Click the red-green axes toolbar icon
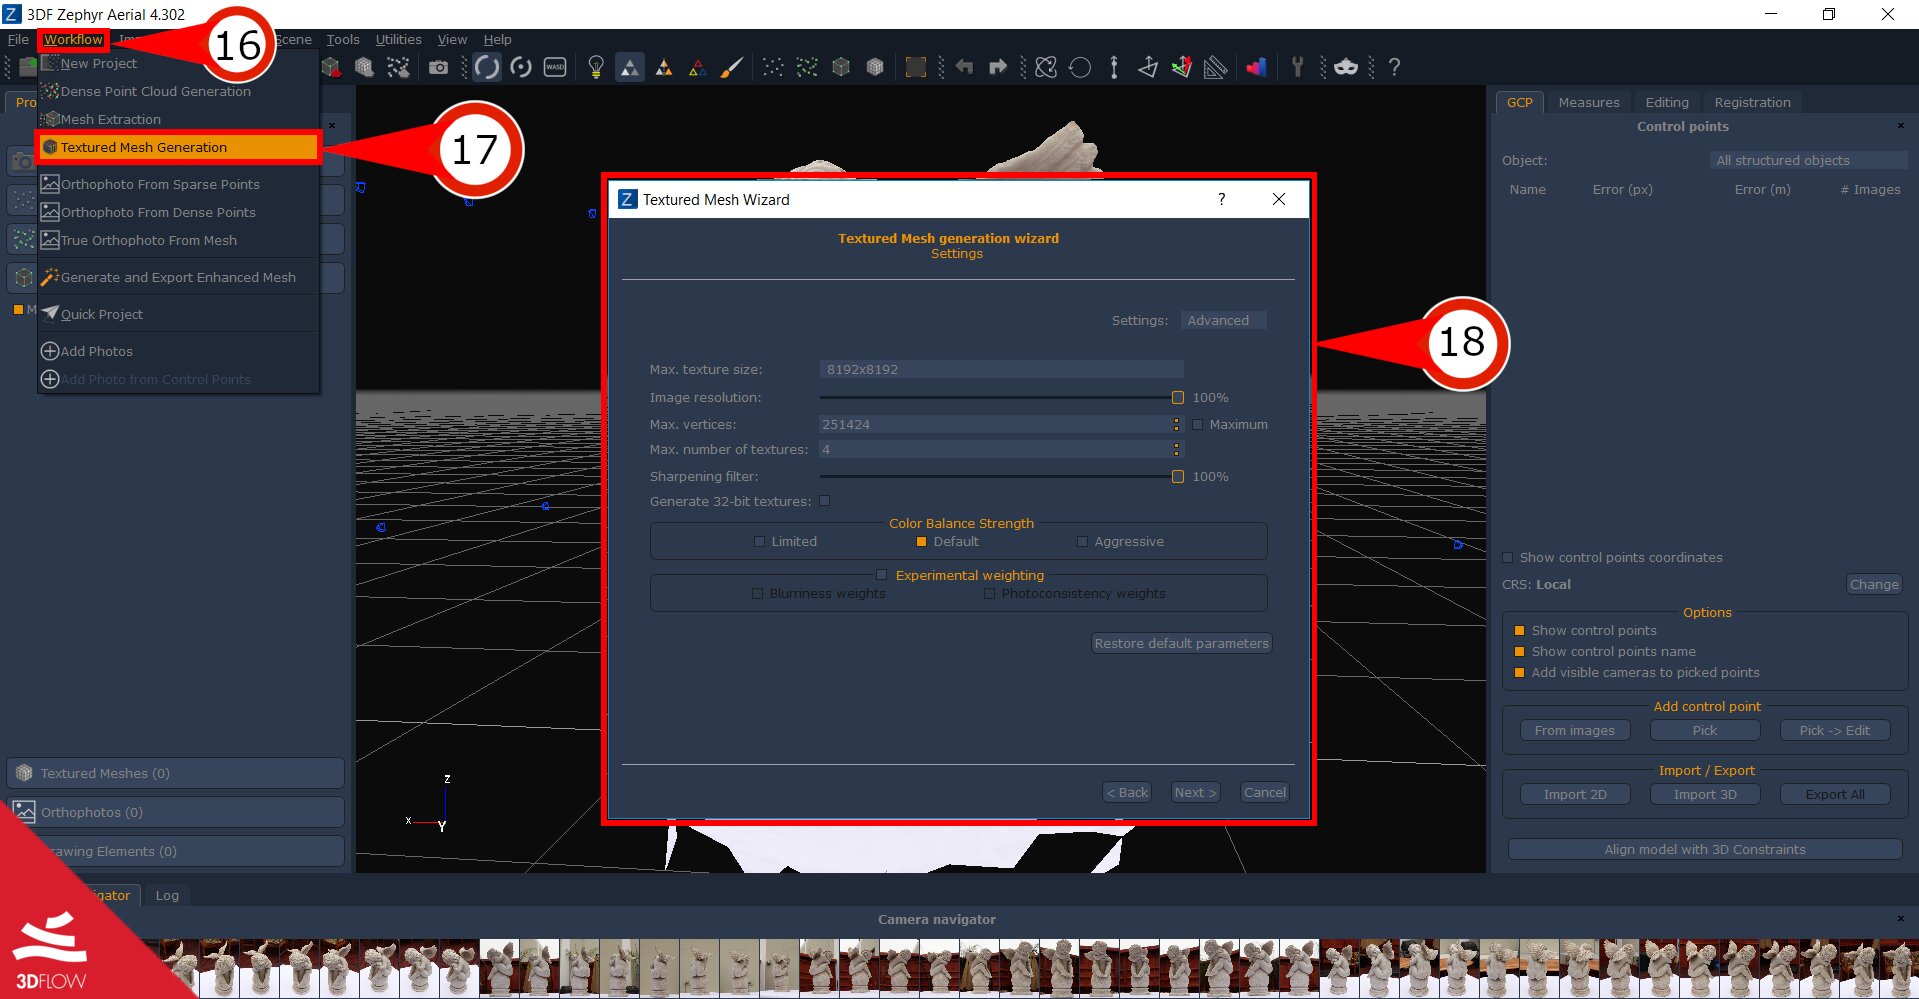 coord(1182,67)
